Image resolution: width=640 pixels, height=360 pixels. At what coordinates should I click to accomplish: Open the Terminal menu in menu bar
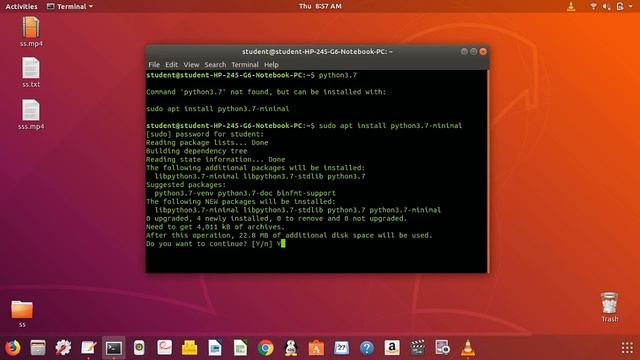[245, 64]
